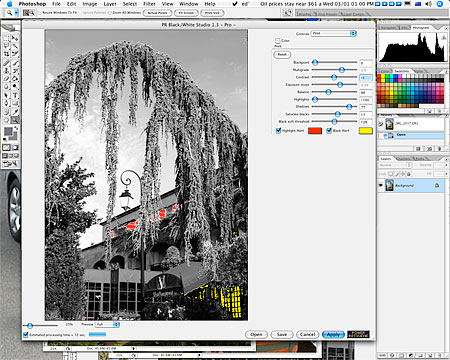The image size is (450, 360).
Task: Pick the Crop tool in toolbox
Action: click(x=6, y=53)
